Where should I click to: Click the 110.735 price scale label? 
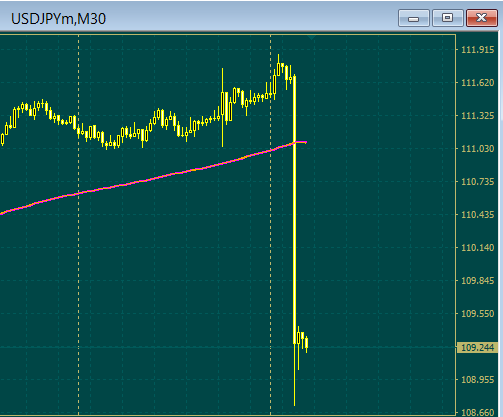click(477, 182)
